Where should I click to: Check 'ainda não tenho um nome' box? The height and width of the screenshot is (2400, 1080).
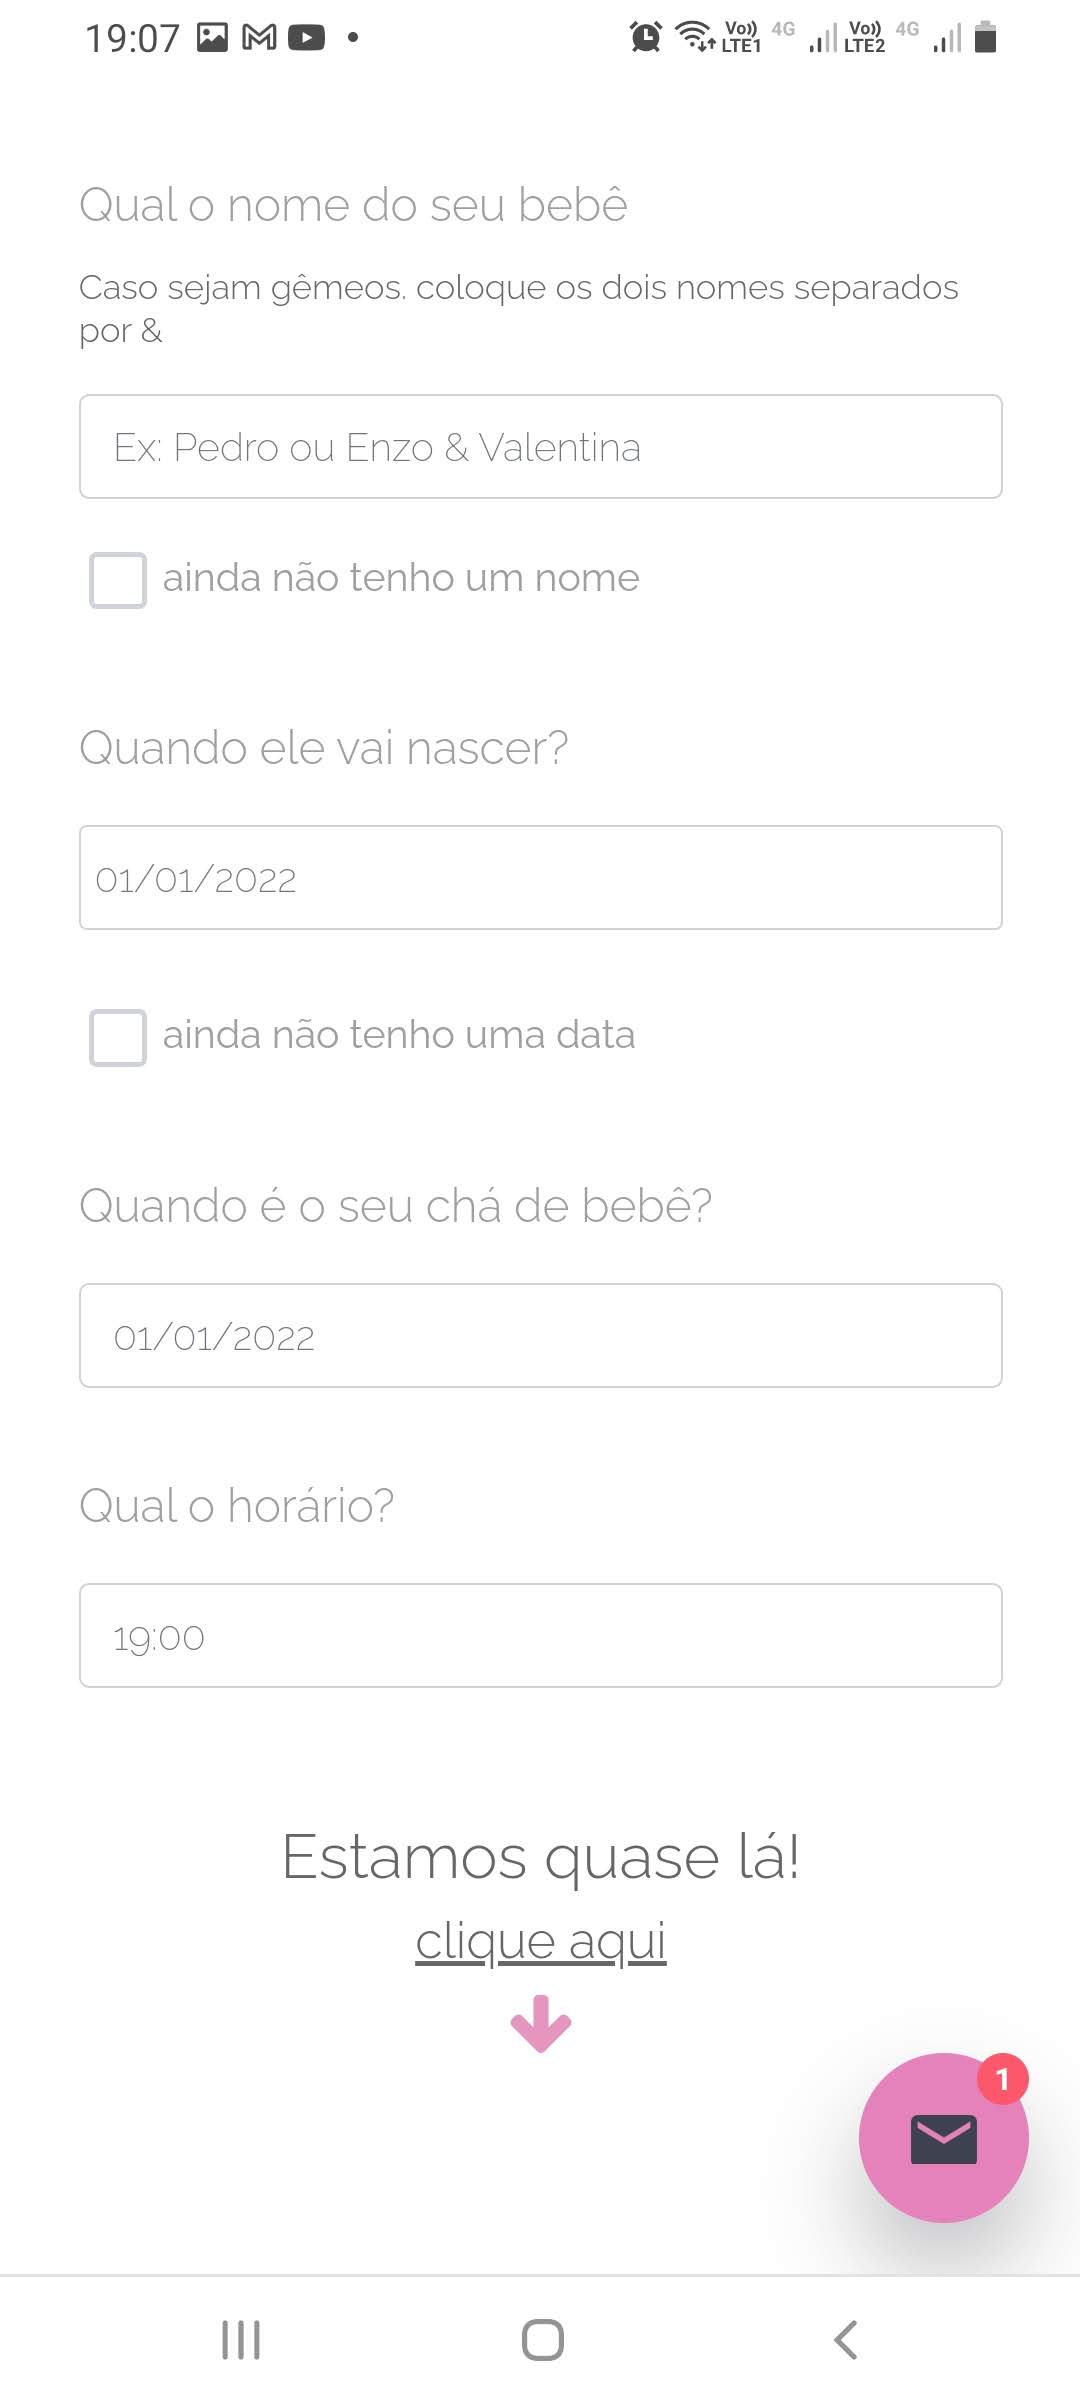pos(118,580)
